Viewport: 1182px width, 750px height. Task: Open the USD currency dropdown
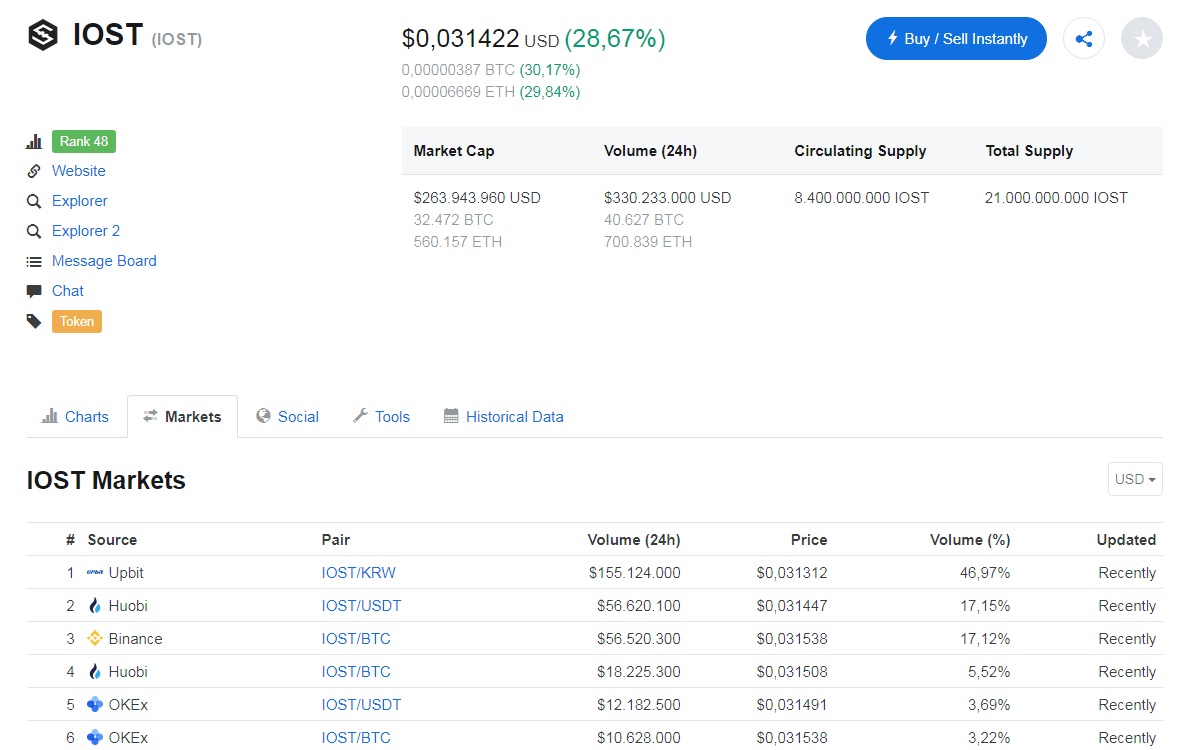(1135, 479)
